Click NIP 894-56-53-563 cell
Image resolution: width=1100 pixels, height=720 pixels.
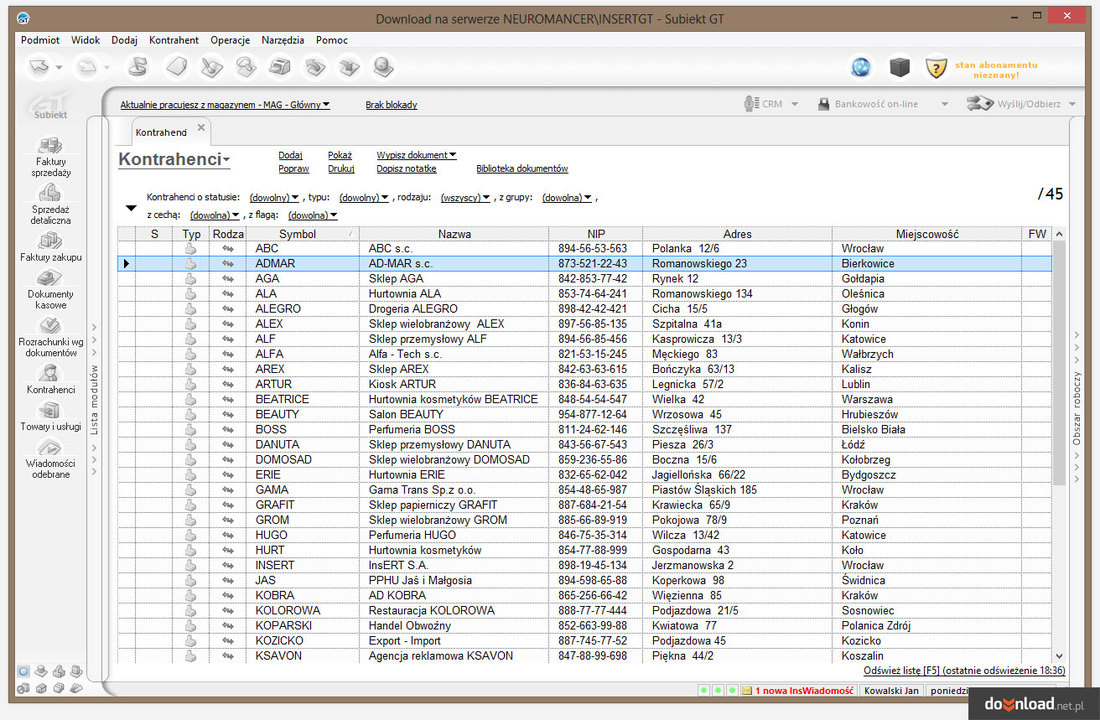pos(596,248)
